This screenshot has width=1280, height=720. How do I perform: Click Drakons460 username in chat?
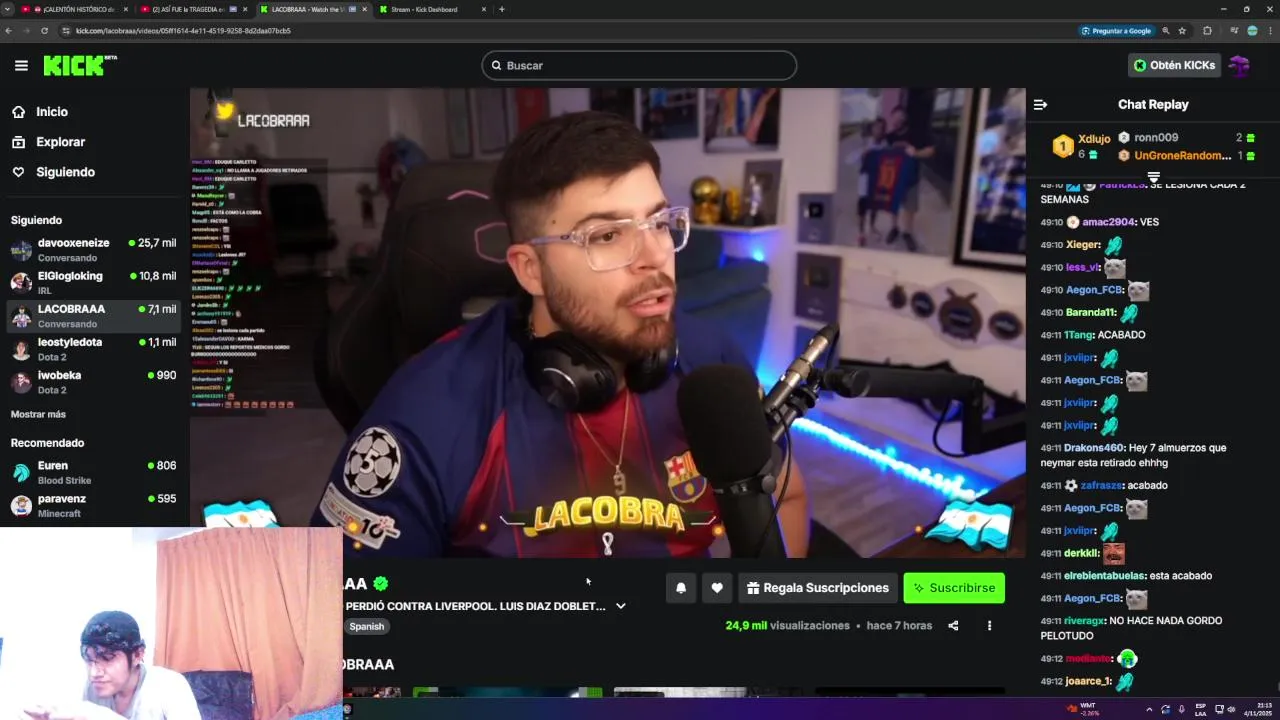pyautogui.click(x=1094, y=448)
